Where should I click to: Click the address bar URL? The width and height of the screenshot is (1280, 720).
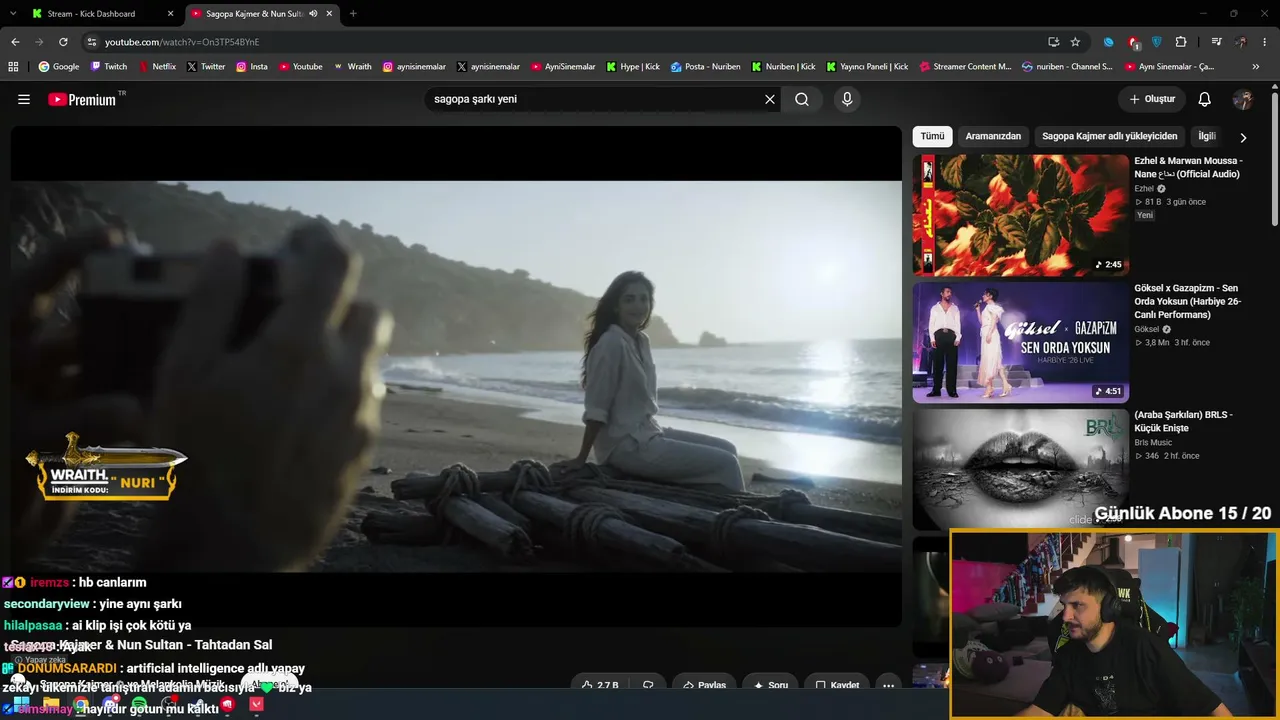pyautogui.click(x=182, y=42)
